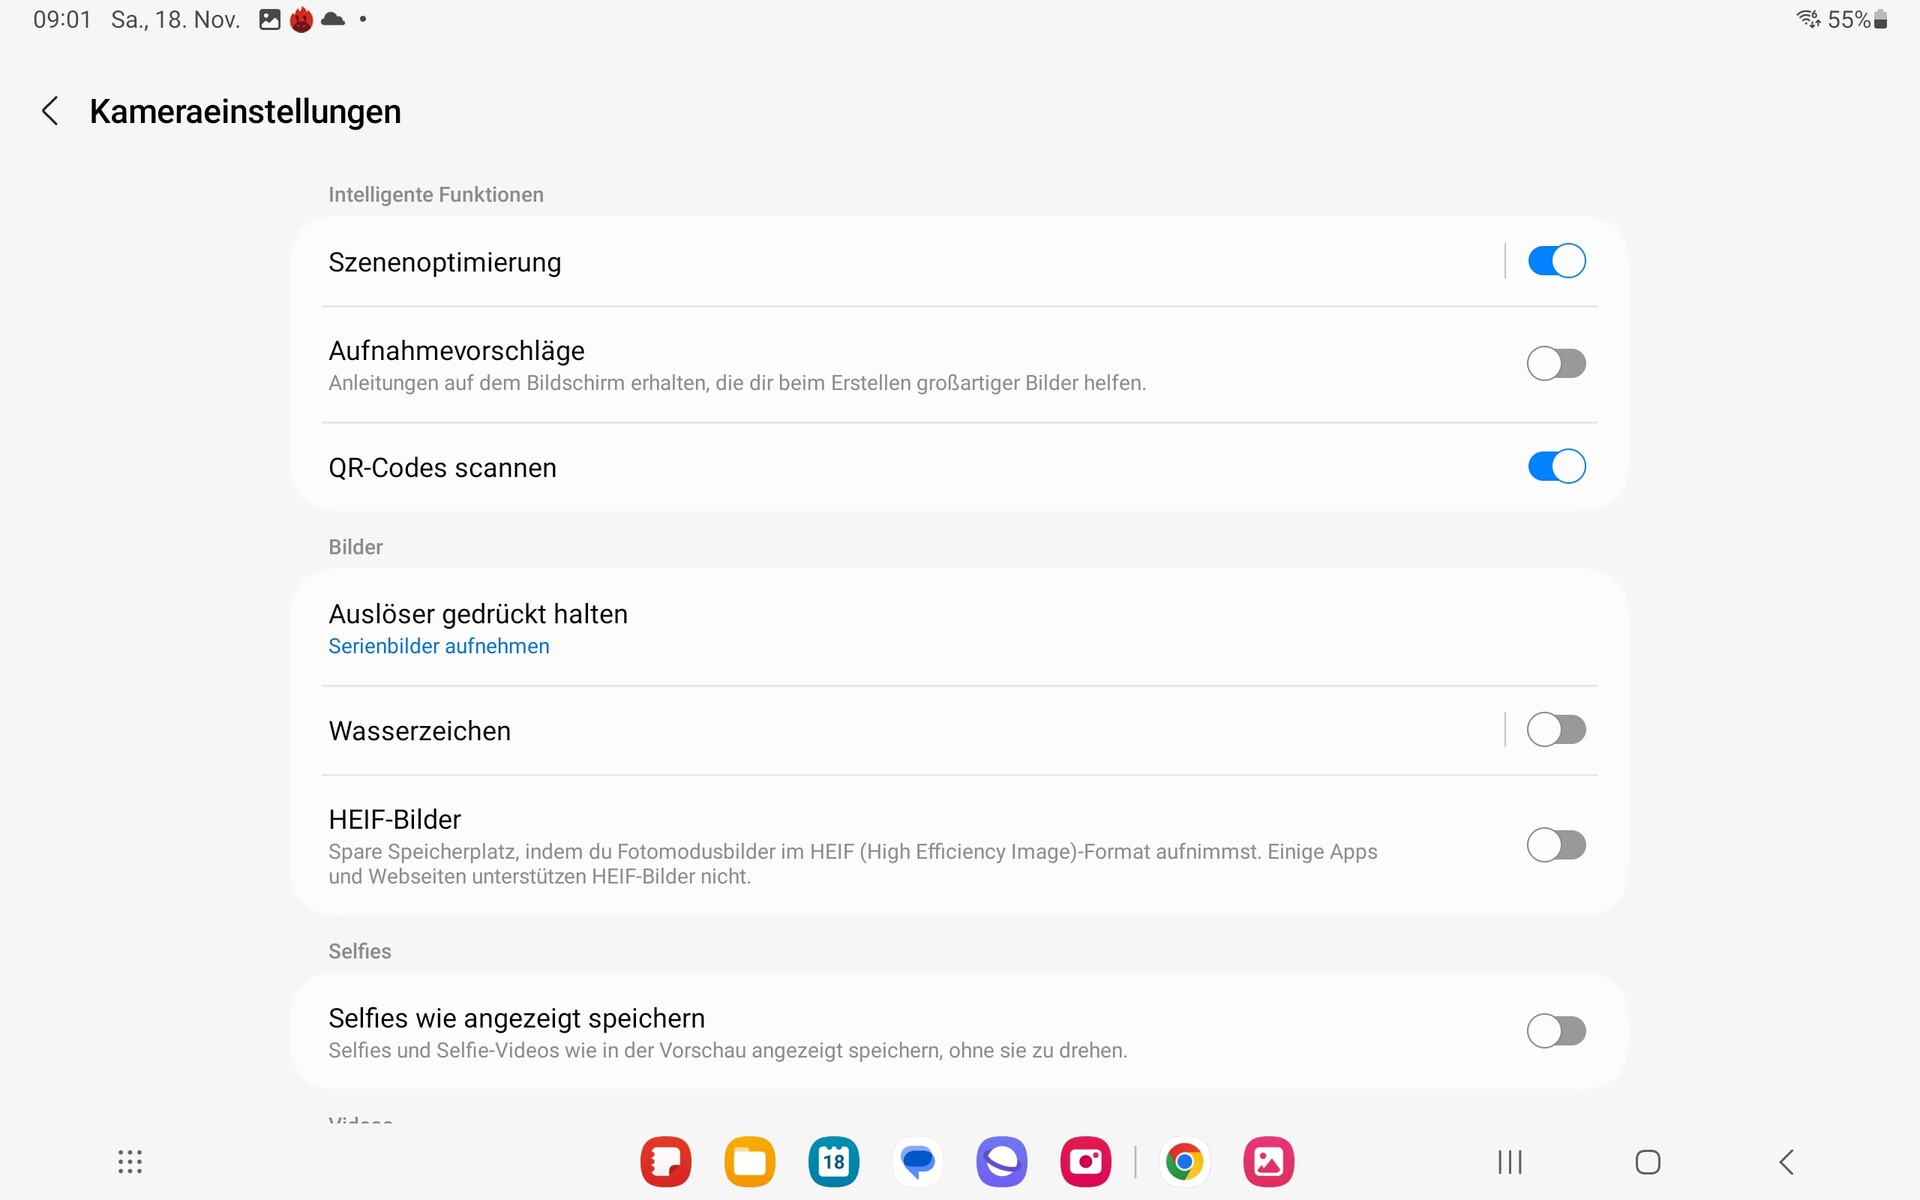Enable the Wasserzeichen toggle
Image resolution: width=1920 pixels, height=1200 pixels.
click(x=1556, y=730)
